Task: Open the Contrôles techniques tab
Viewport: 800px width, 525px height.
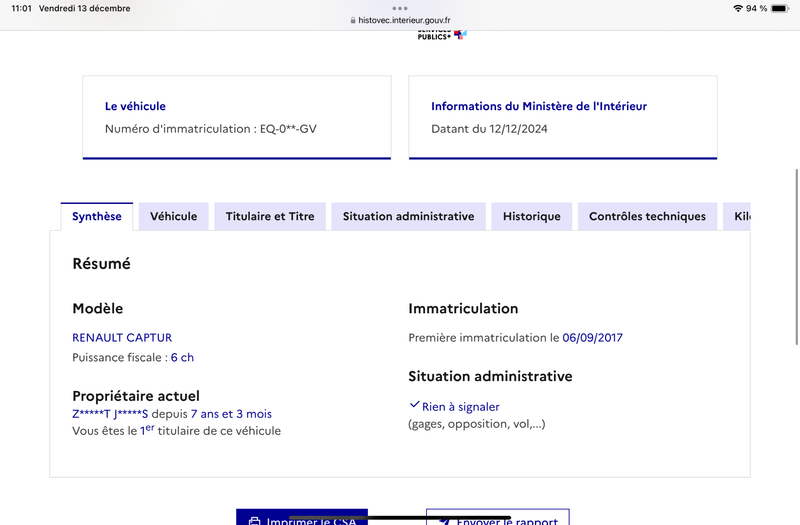Action: 647,216
